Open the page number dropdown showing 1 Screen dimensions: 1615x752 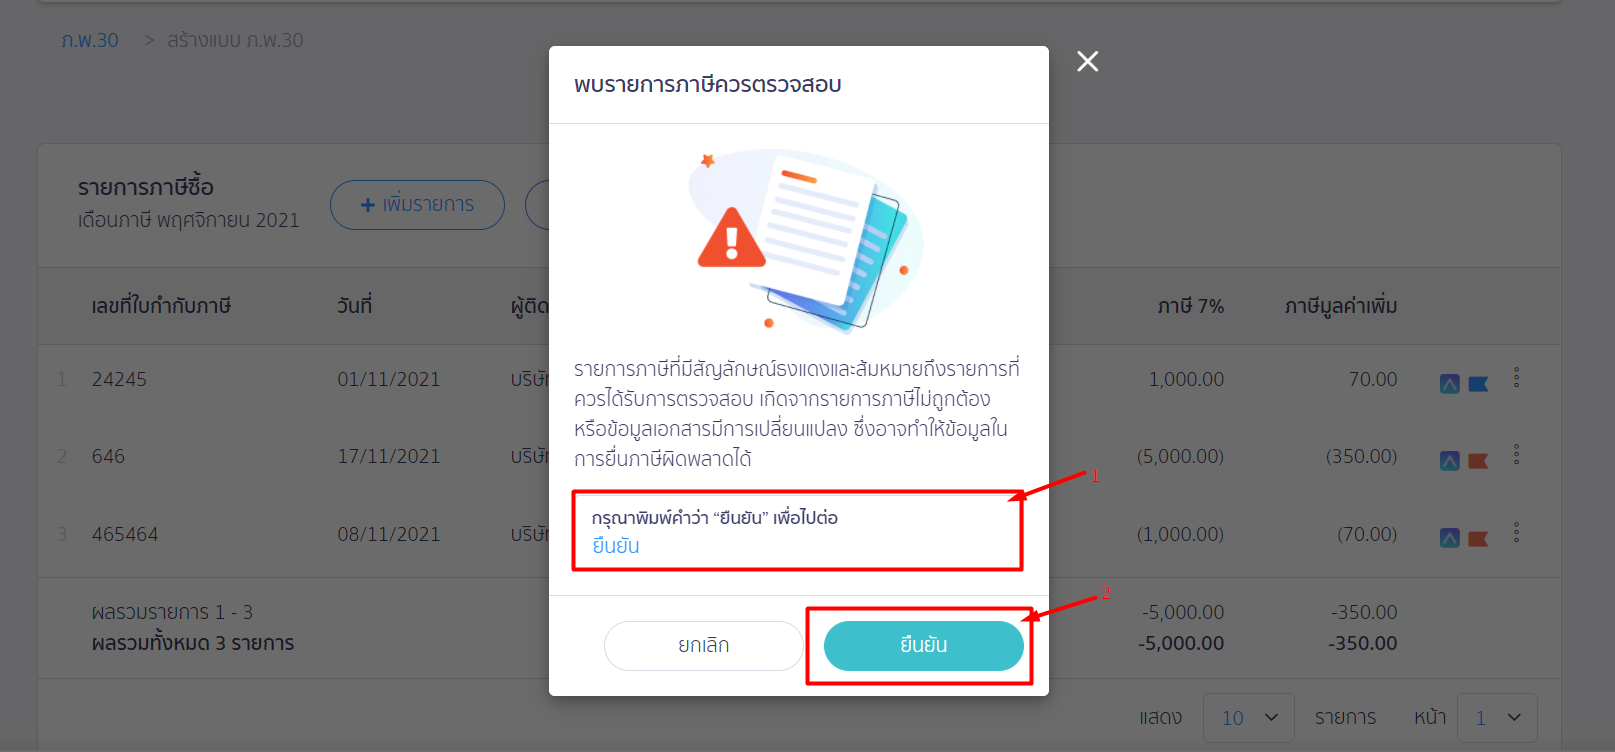[1497, 718]
